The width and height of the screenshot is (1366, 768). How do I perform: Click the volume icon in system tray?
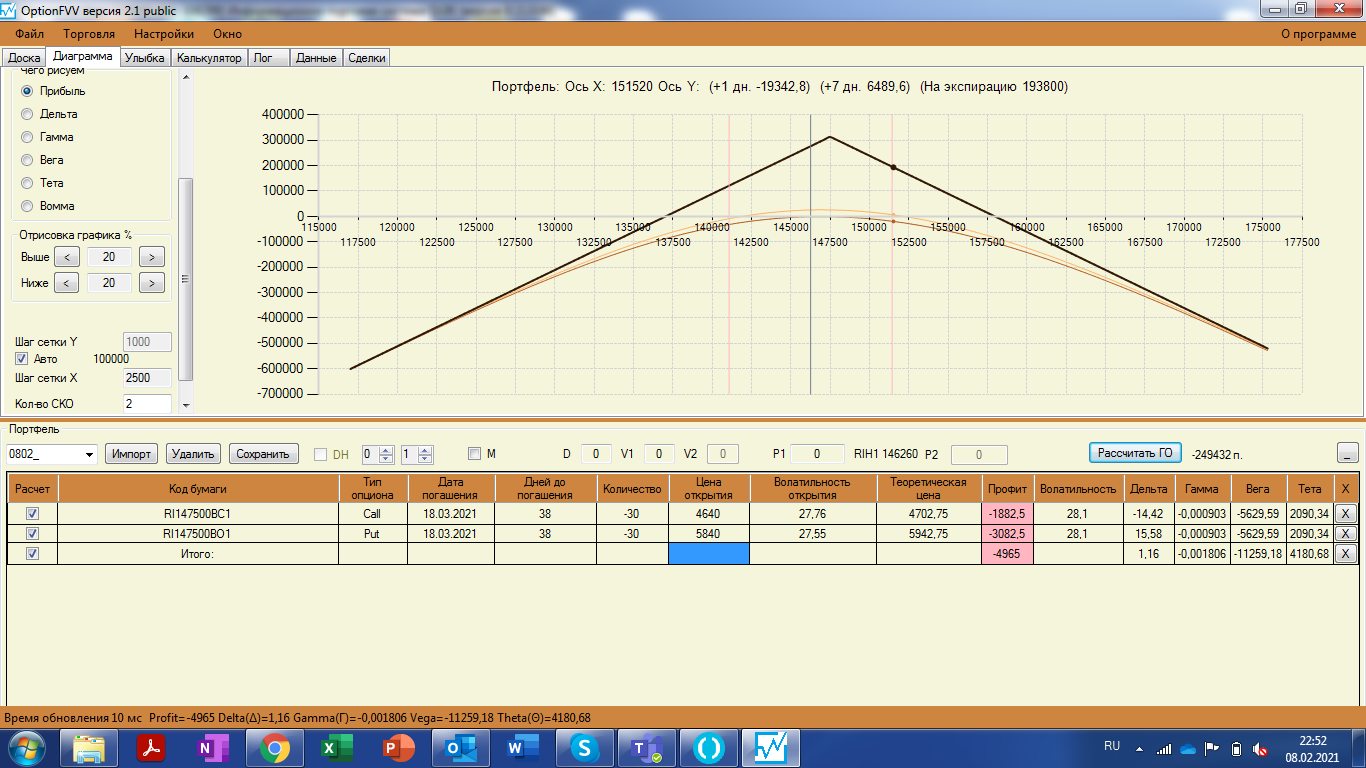(x=1262, y=748)
